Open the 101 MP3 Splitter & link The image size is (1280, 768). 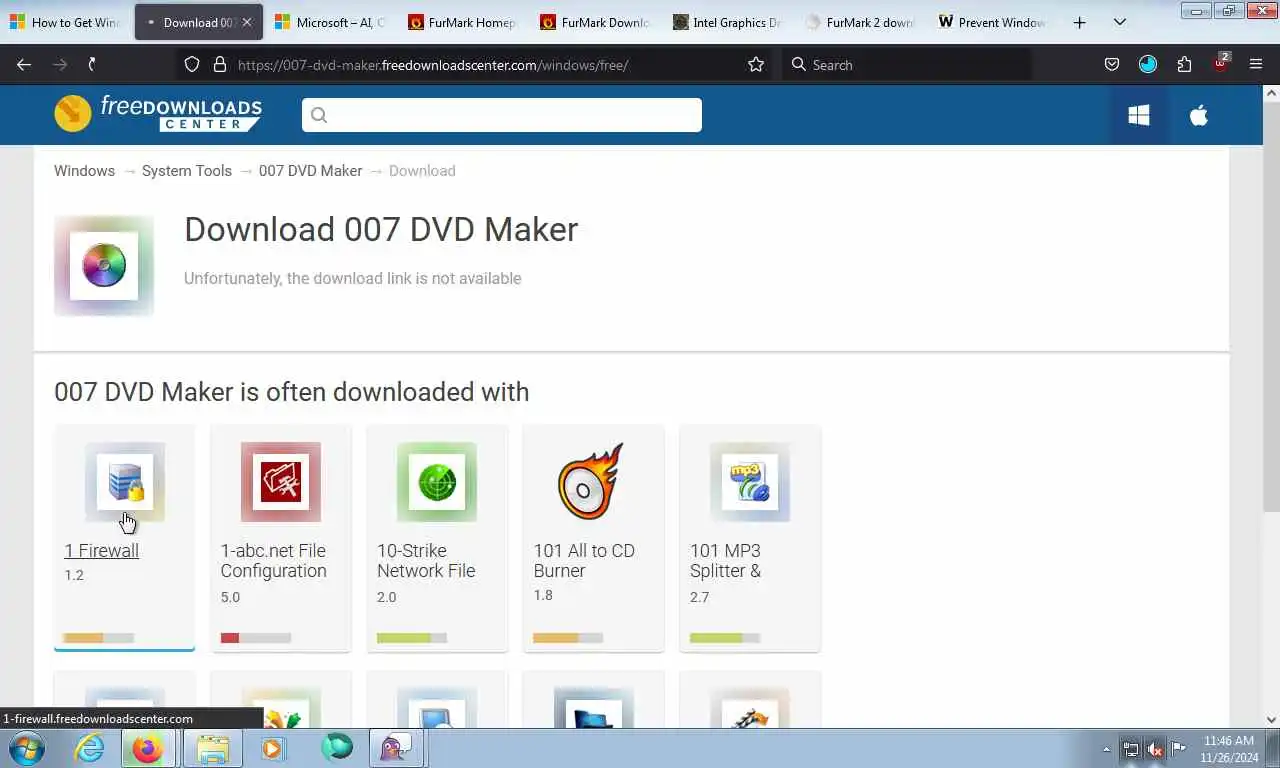(725, 560)
